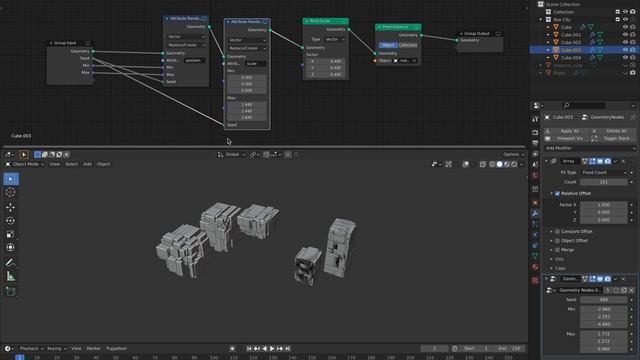The image size is (640, 360).
Task: Open the viewport Object menu
Action: (103, 164)
